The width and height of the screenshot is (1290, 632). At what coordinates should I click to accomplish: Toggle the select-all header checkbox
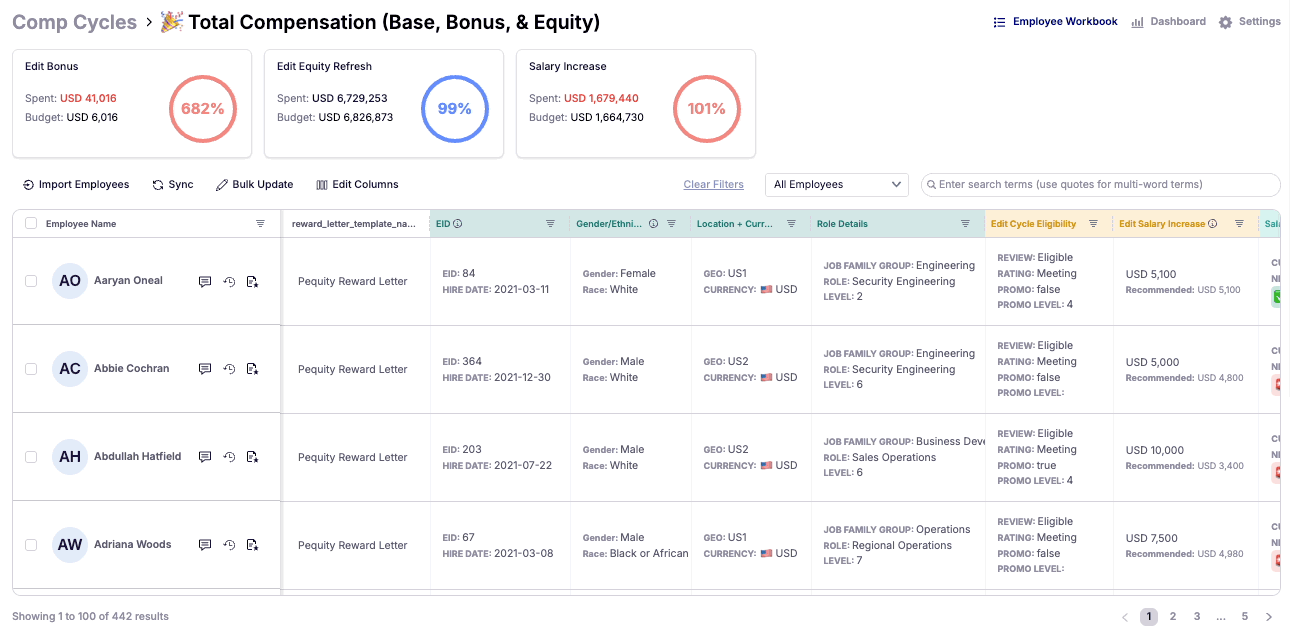click(31, 224)
